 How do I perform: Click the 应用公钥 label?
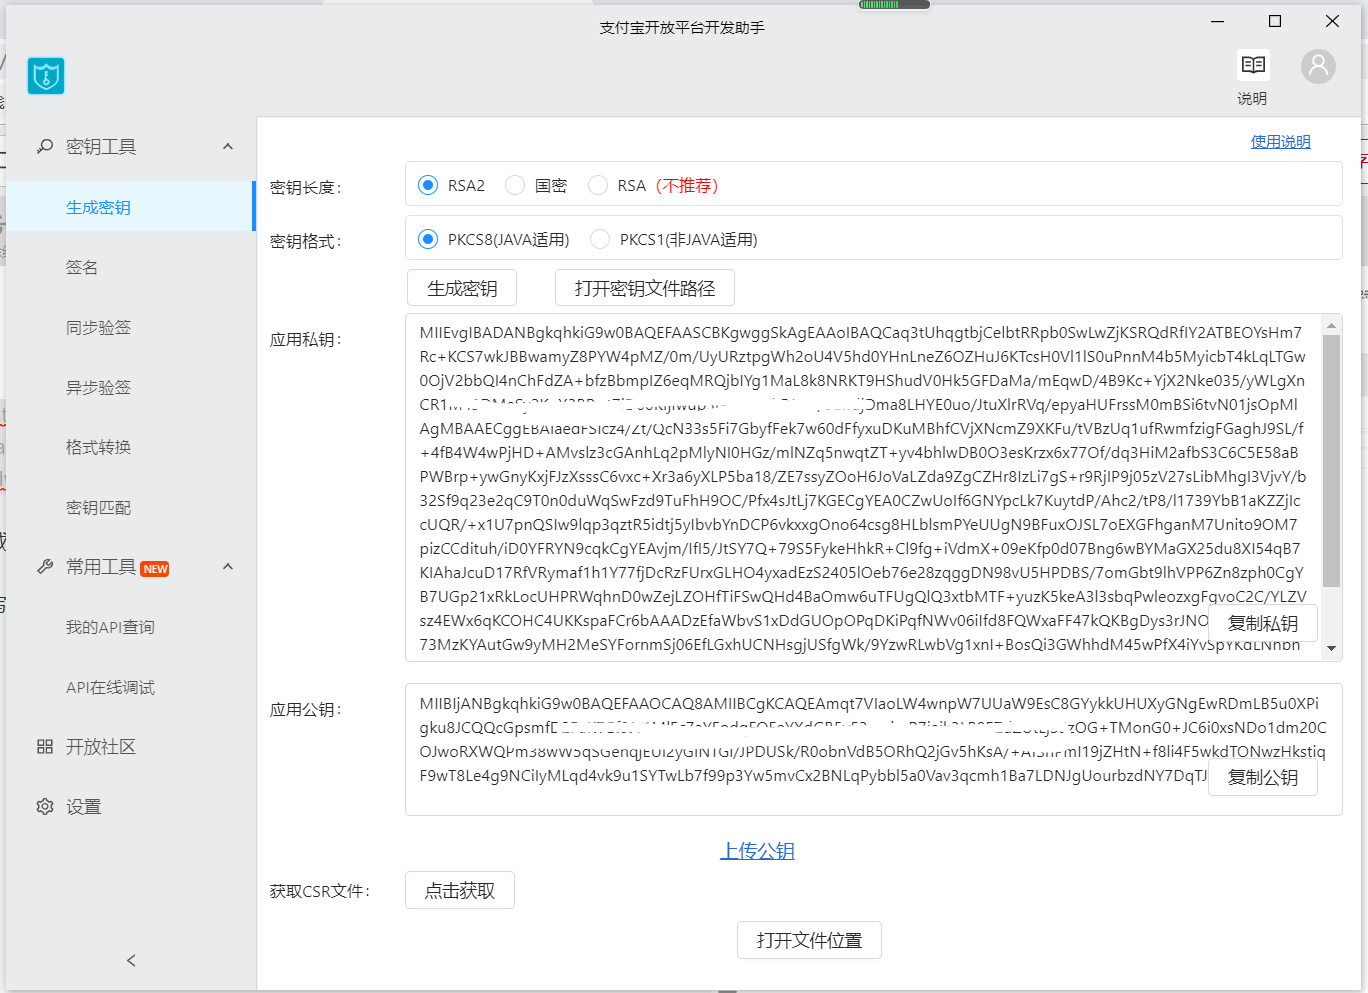tap(306, 709)
